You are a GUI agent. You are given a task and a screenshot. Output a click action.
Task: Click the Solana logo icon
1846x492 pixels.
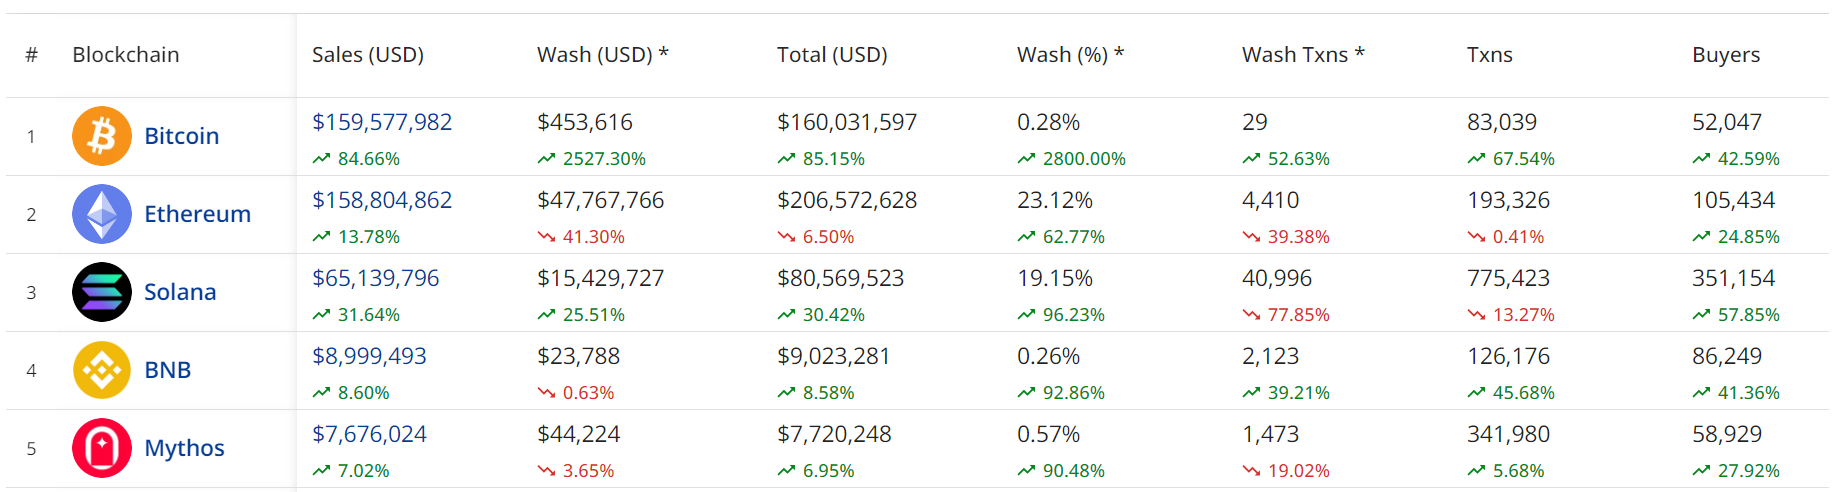click(x=102, y=292)
